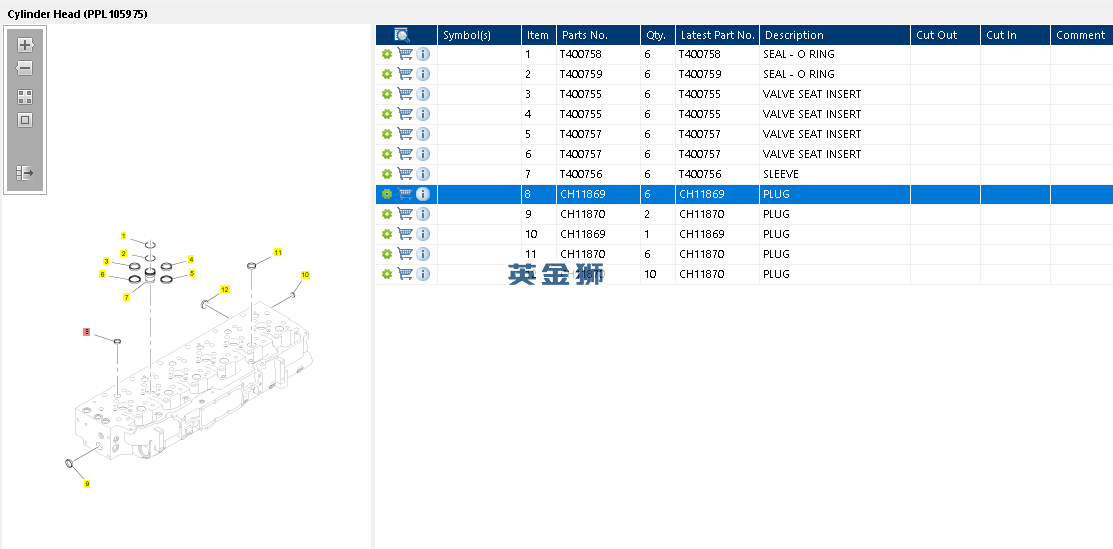Click green gear icon for item 3
Image resolution: width=1113 pixels, height=549 pixels.
click(x=387, y=94)
